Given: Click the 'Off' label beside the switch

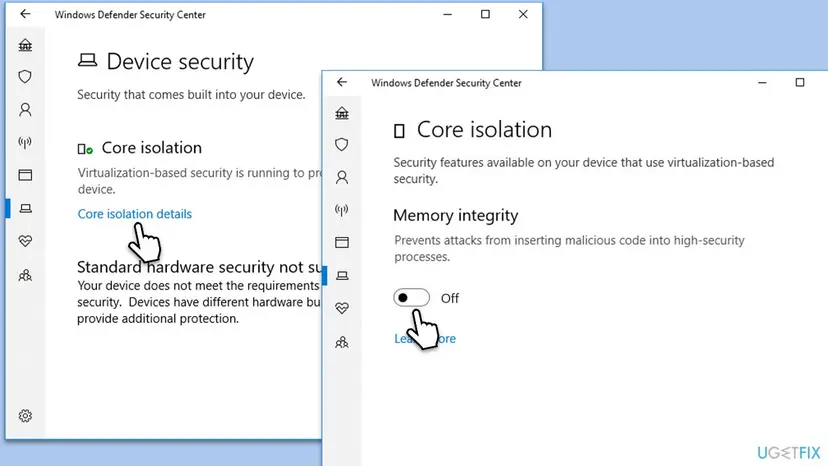Looking at the screenshot, I should click(x=449, y=299).
